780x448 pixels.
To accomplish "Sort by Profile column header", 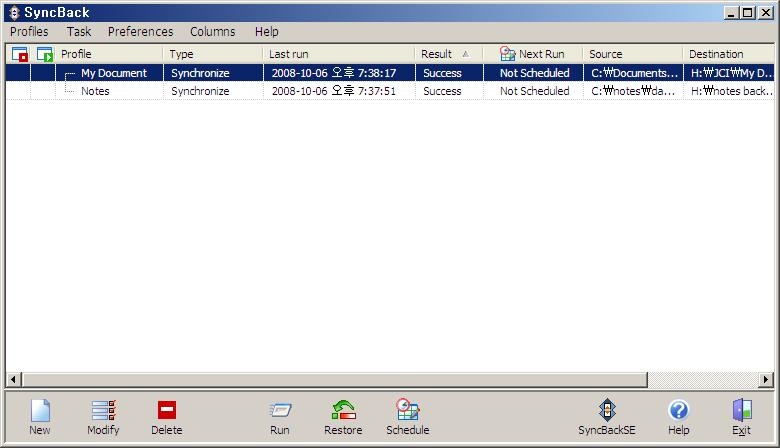I will tap(109, 54).
